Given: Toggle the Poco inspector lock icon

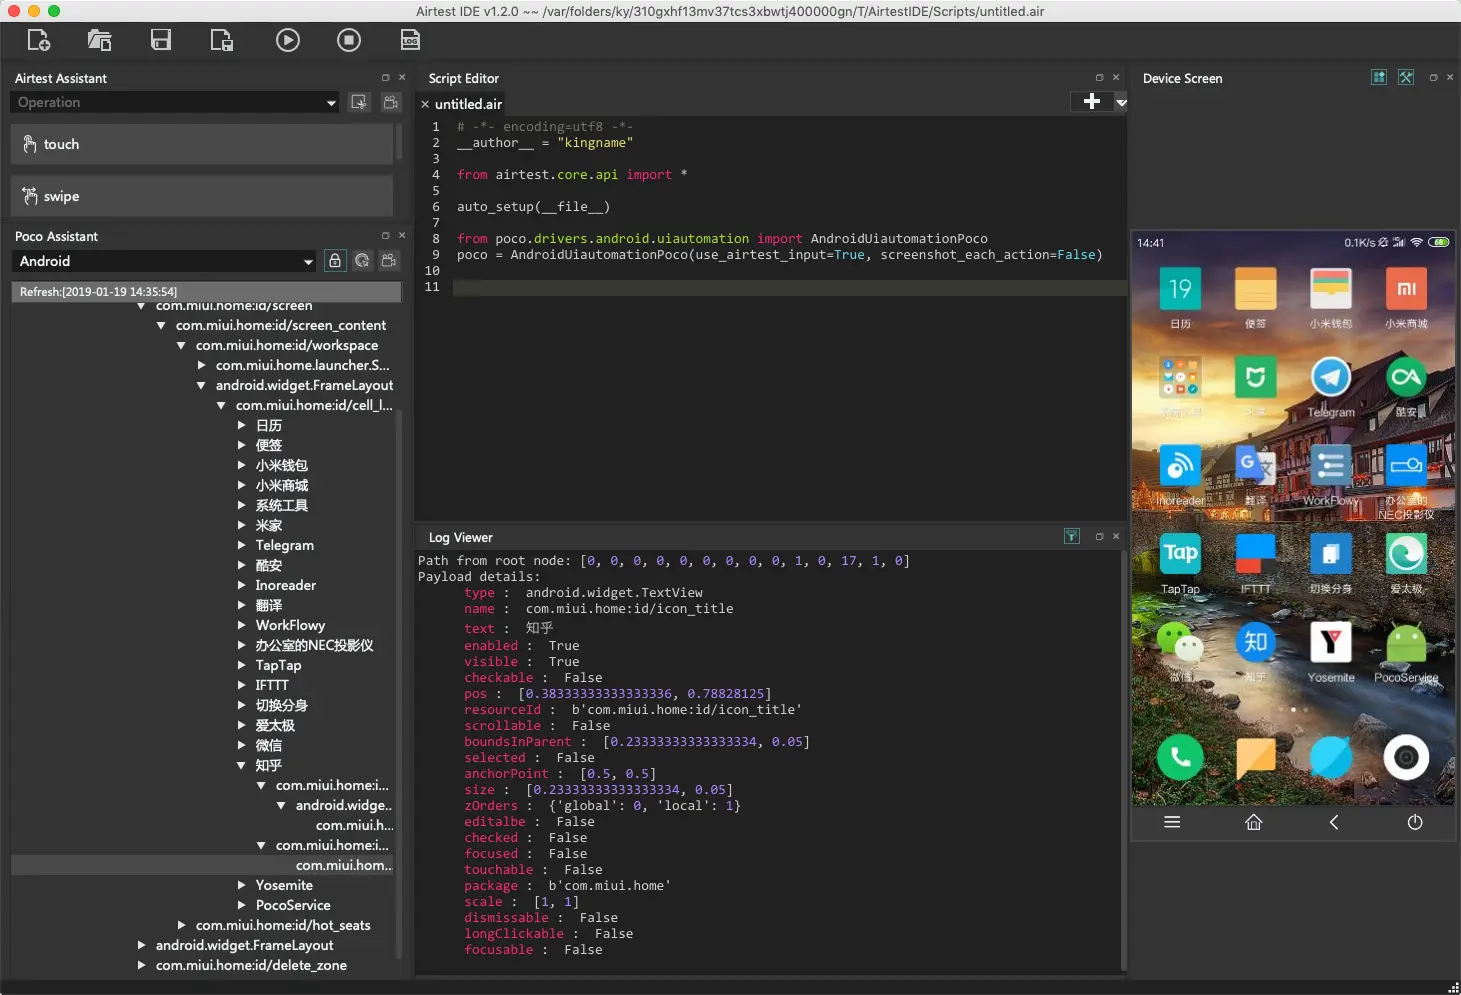Looking at the screenshot, I should point(335,261).
